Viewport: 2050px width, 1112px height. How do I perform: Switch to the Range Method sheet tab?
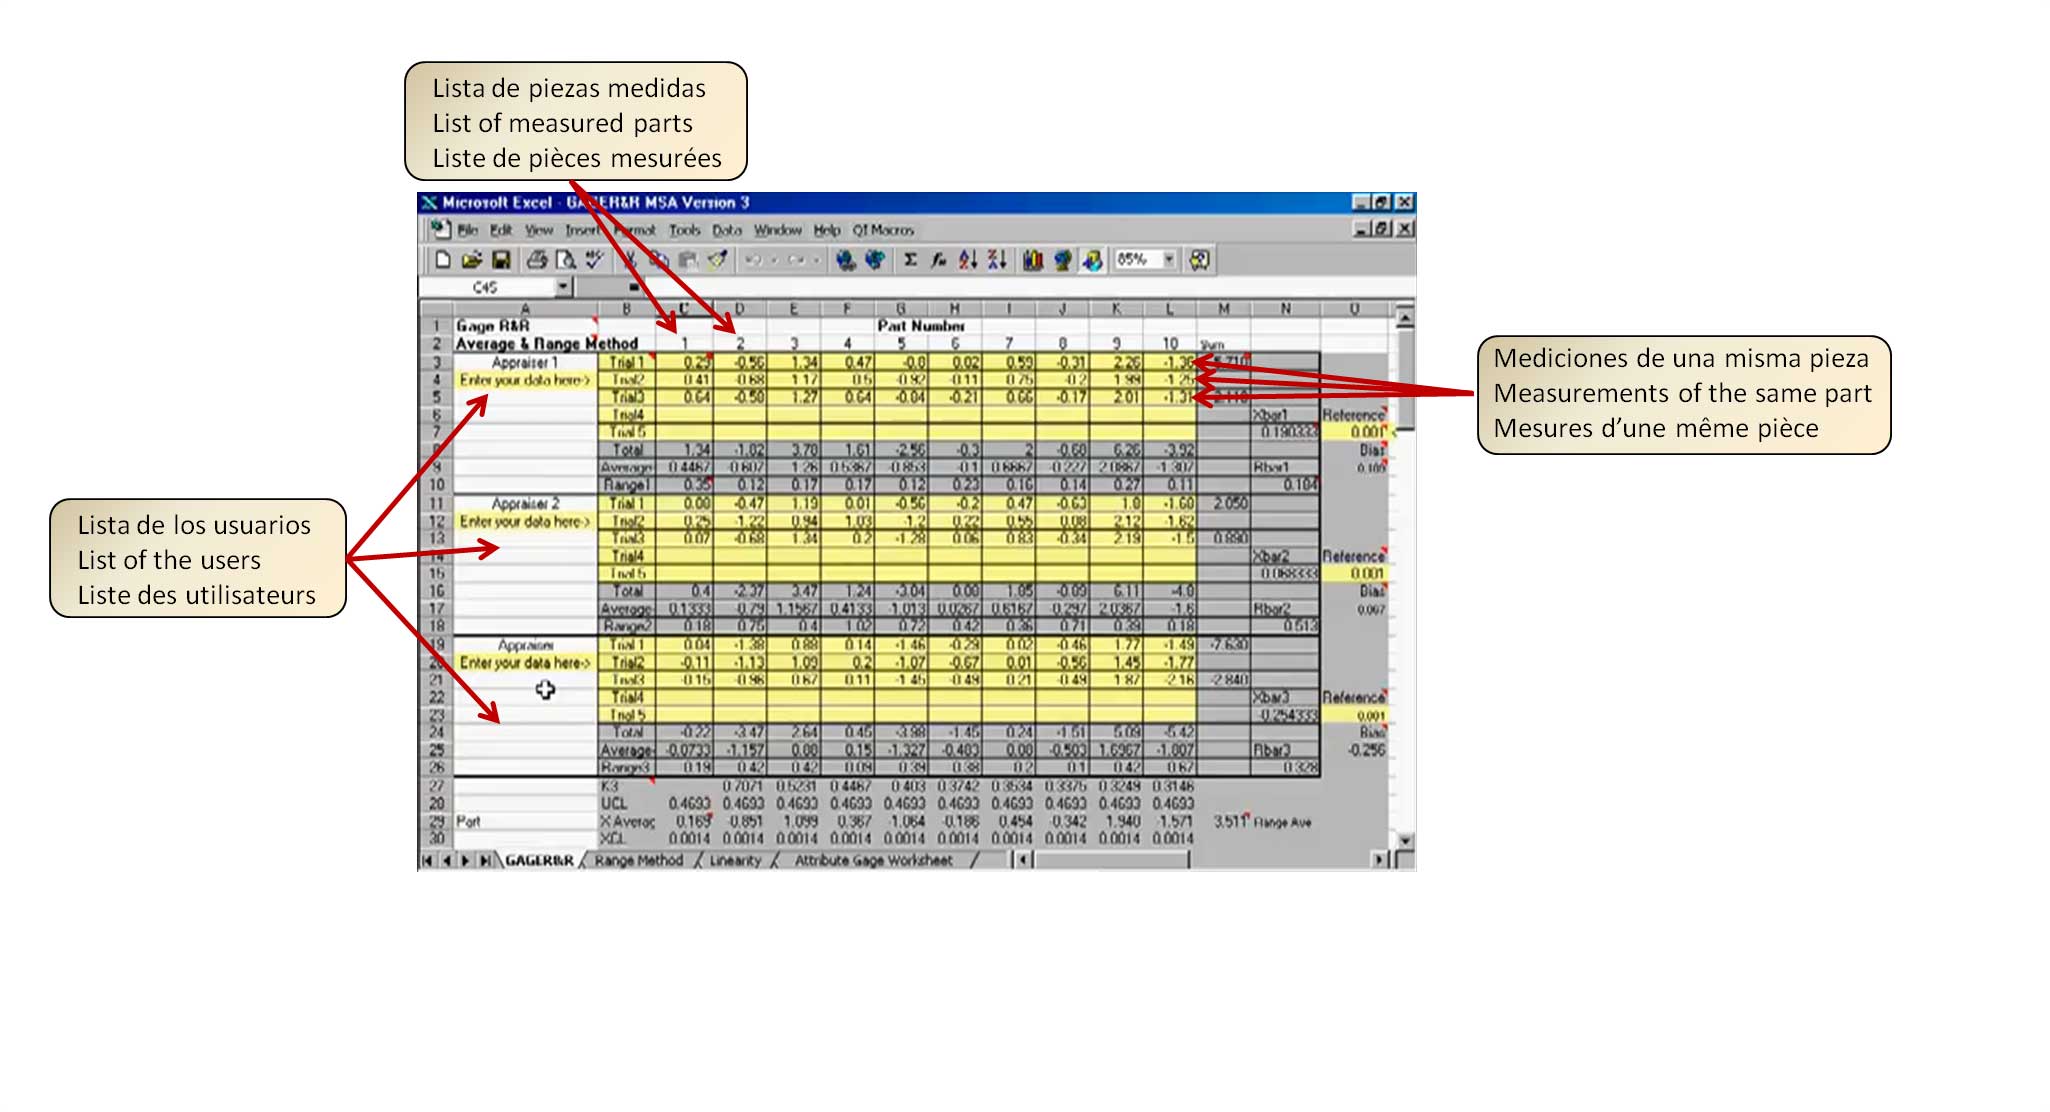(x=639, y=860)
